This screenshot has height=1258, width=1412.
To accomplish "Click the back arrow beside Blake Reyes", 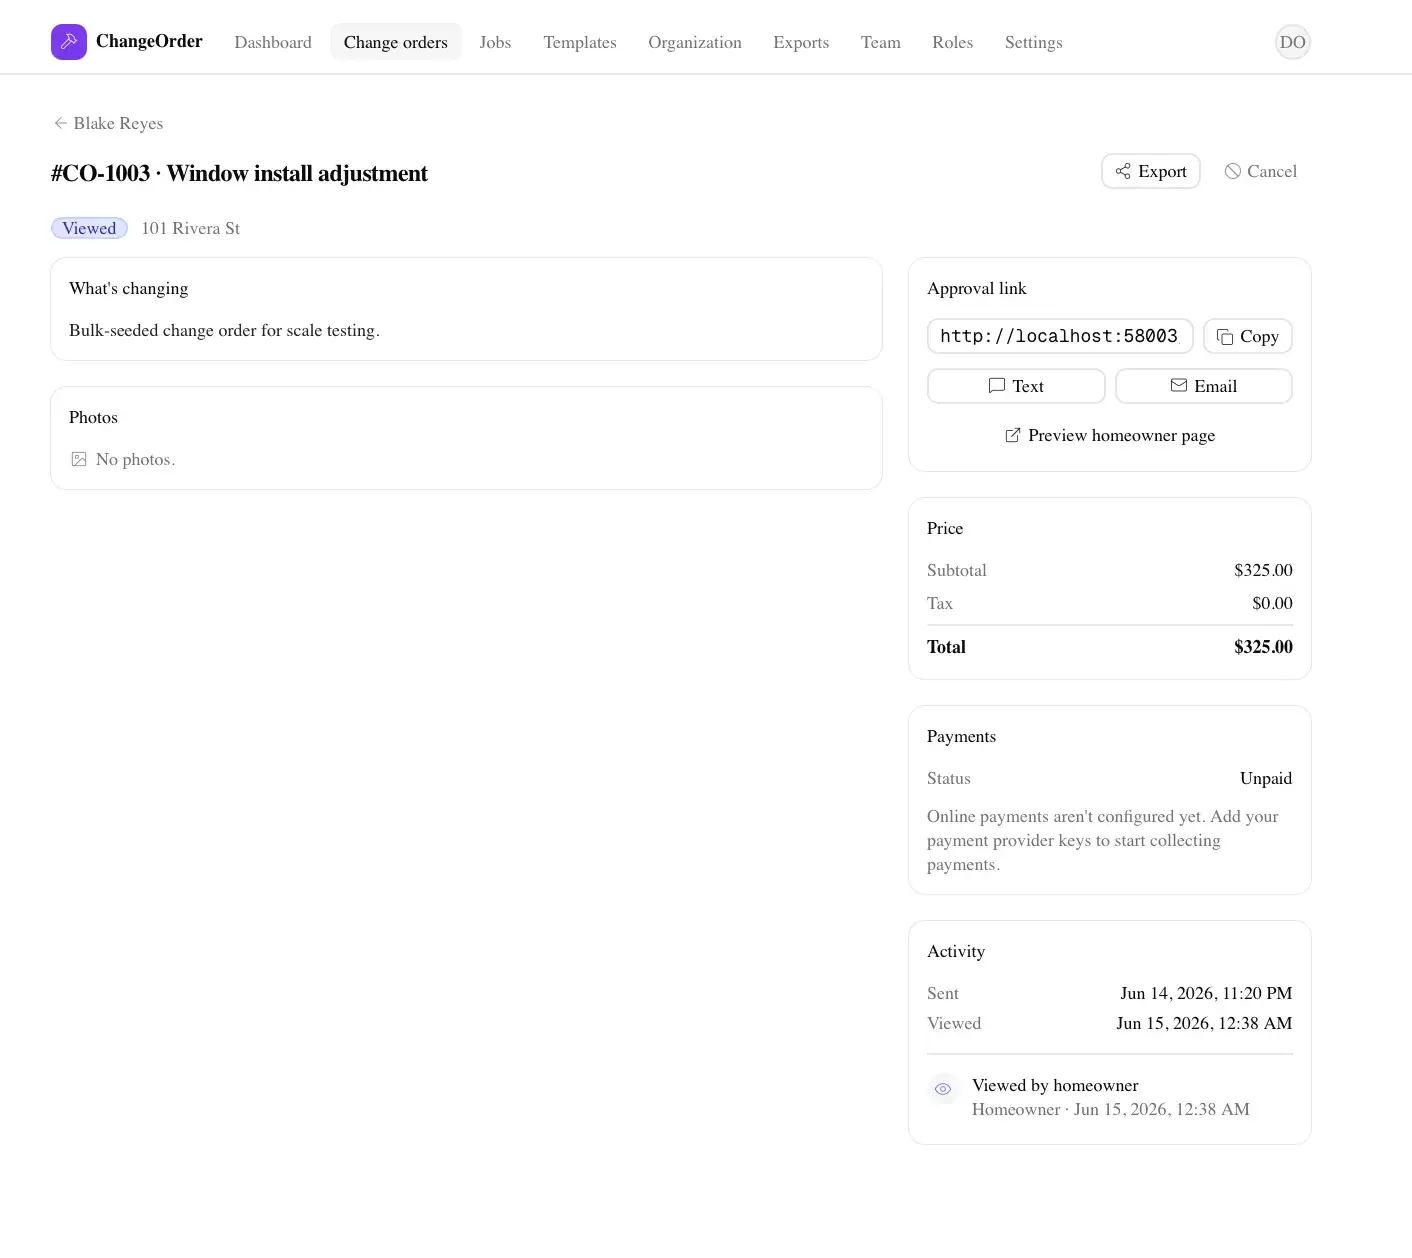I will (x=60, y=123).
